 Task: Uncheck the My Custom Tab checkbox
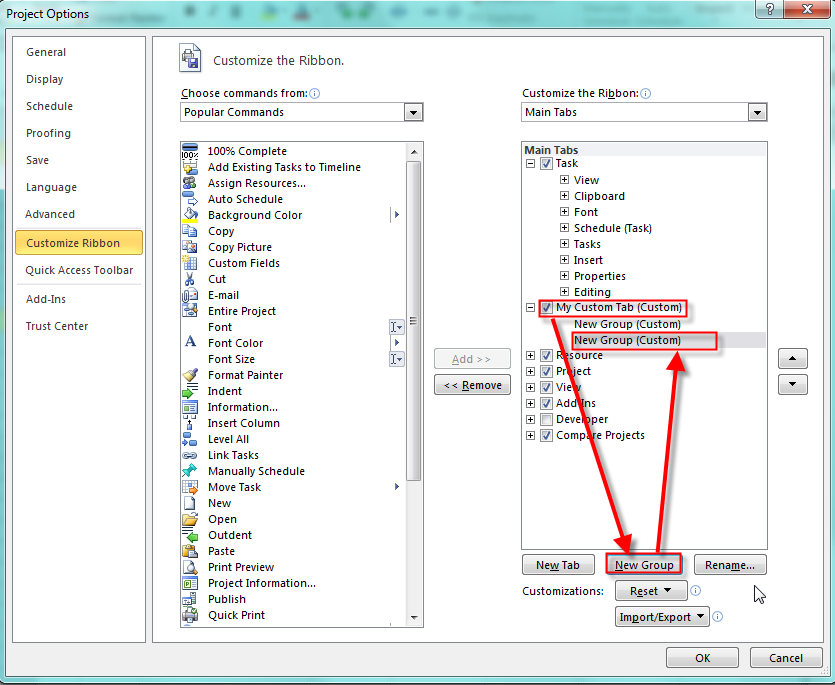click(546, 308)
